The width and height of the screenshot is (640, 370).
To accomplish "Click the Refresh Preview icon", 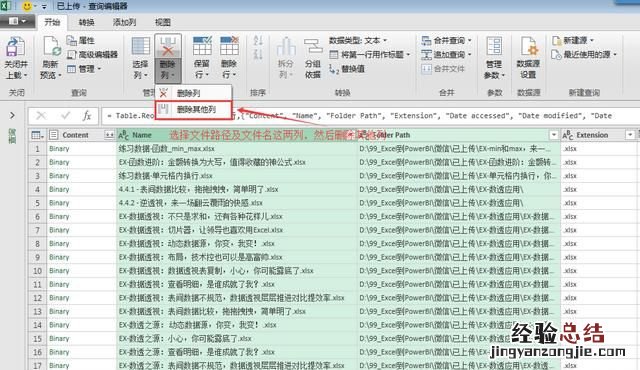I will tap(51, 47).
